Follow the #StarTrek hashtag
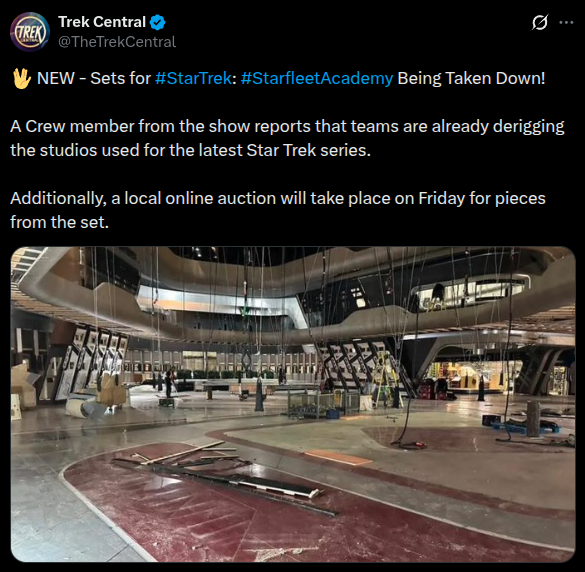Screen dimensions: 585x572 coord(193,78)
